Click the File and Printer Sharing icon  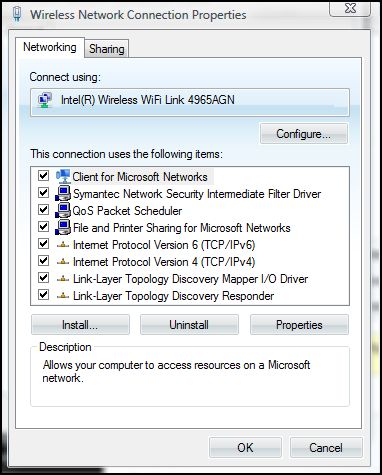tap(63, 227)
